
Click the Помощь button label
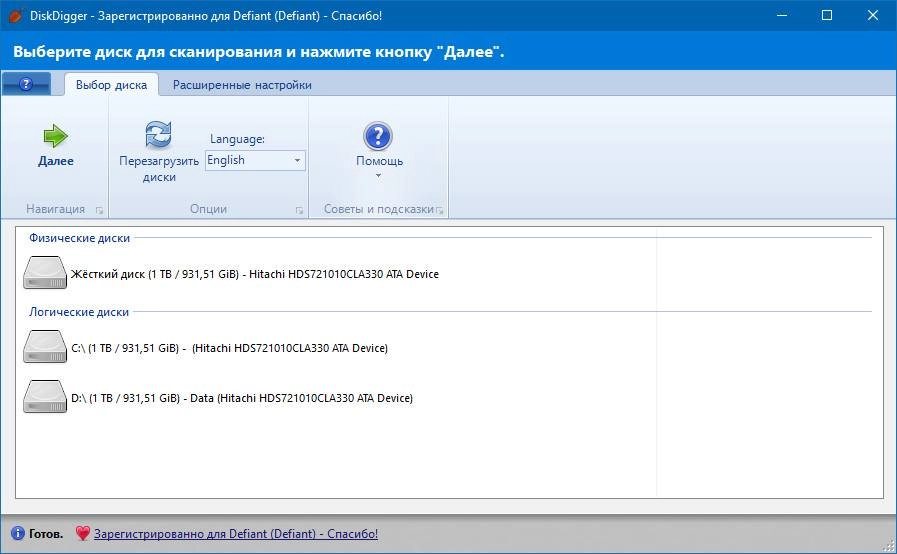379,161
